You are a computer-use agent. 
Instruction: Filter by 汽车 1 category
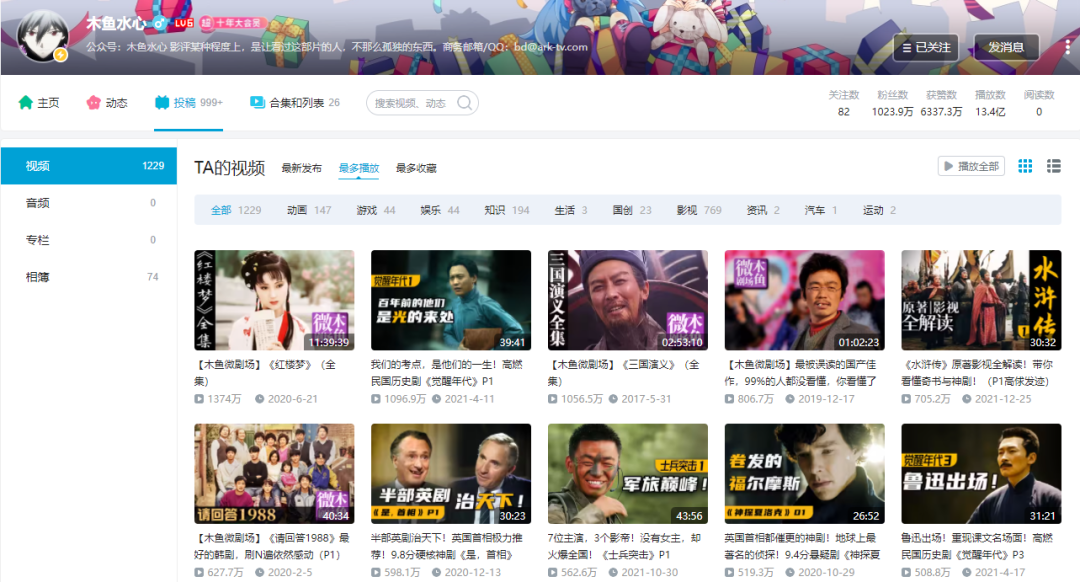tap(820, 210)
